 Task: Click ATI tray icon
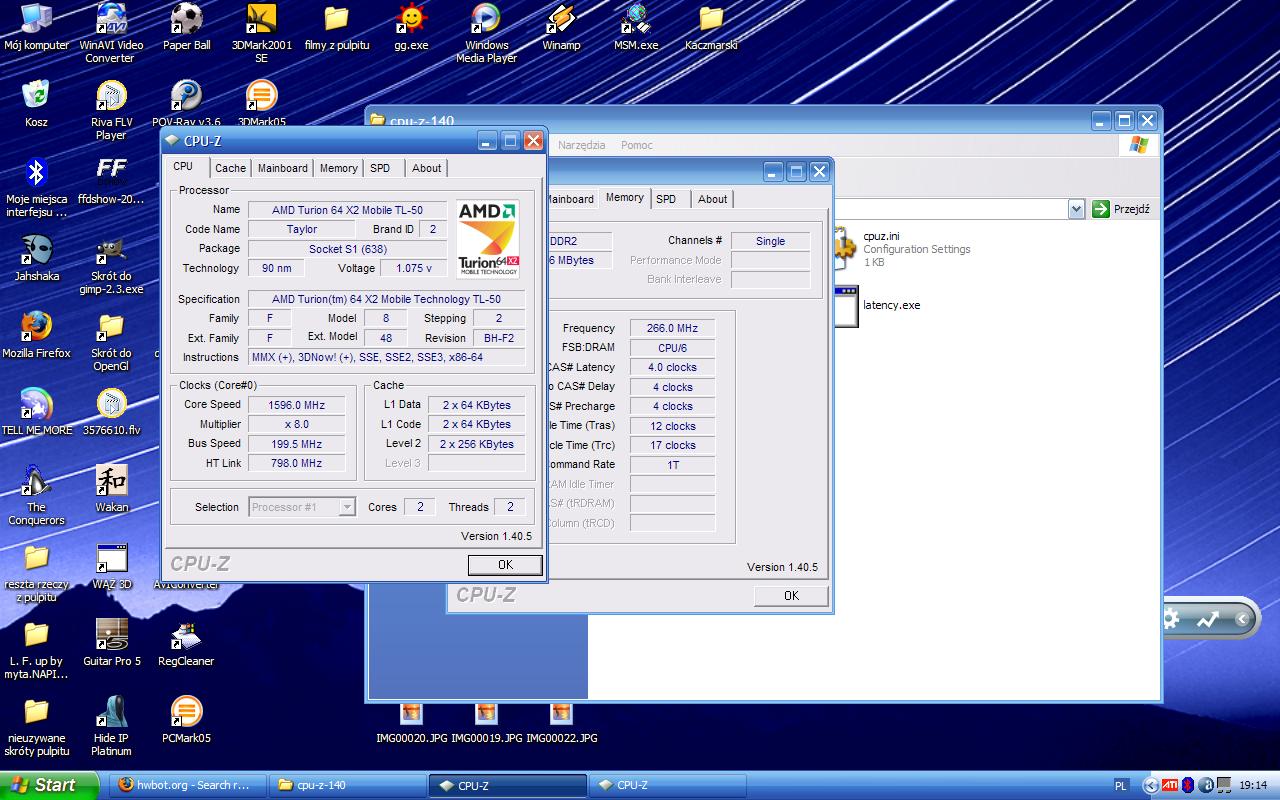click(1169, 786)
